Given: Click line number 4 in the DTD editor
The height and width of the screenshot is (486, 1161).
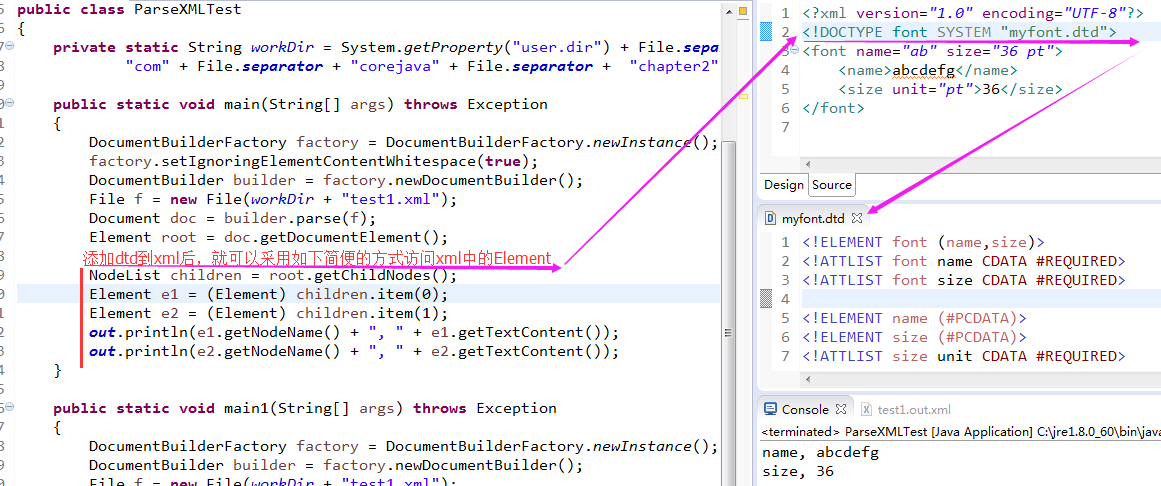Looking at the screenshot, I should coord(785,299).
